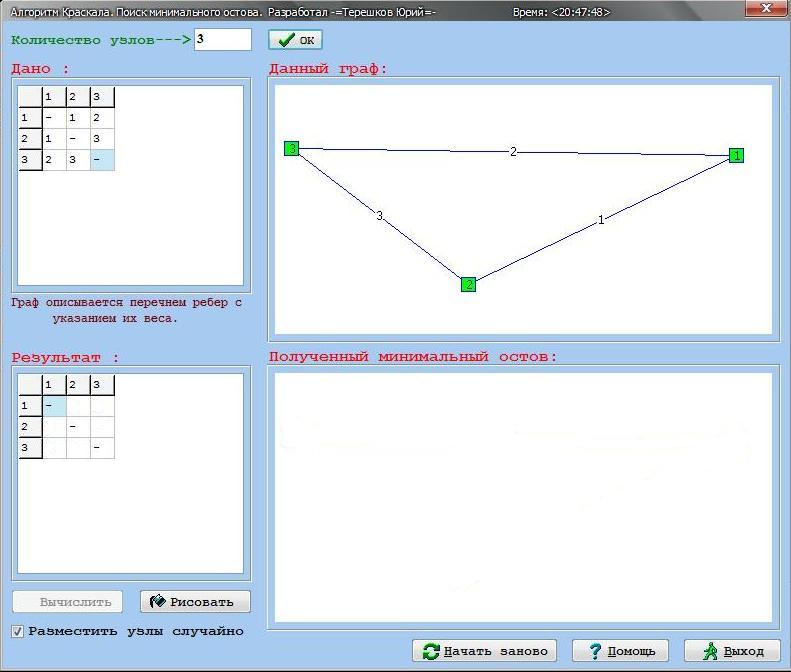Select green node 2 in given graph
This screenshot has height=672, width=791.
(x=469, y=285)
